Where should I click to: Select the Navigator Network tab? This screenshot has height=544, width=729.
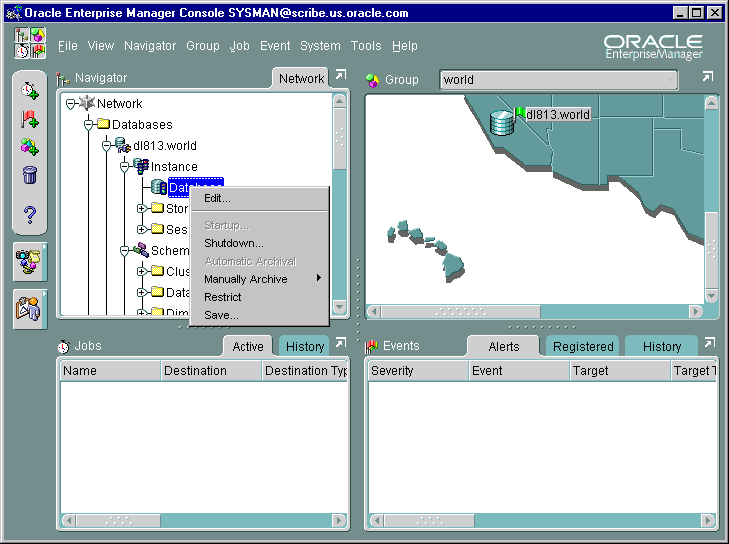[301, 79]
